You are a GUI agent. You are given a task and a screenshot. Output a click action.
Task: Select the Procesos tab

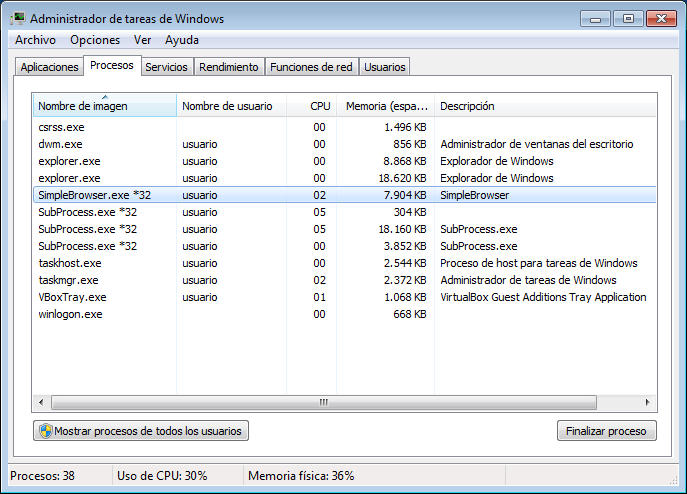[x=112, y=65]
